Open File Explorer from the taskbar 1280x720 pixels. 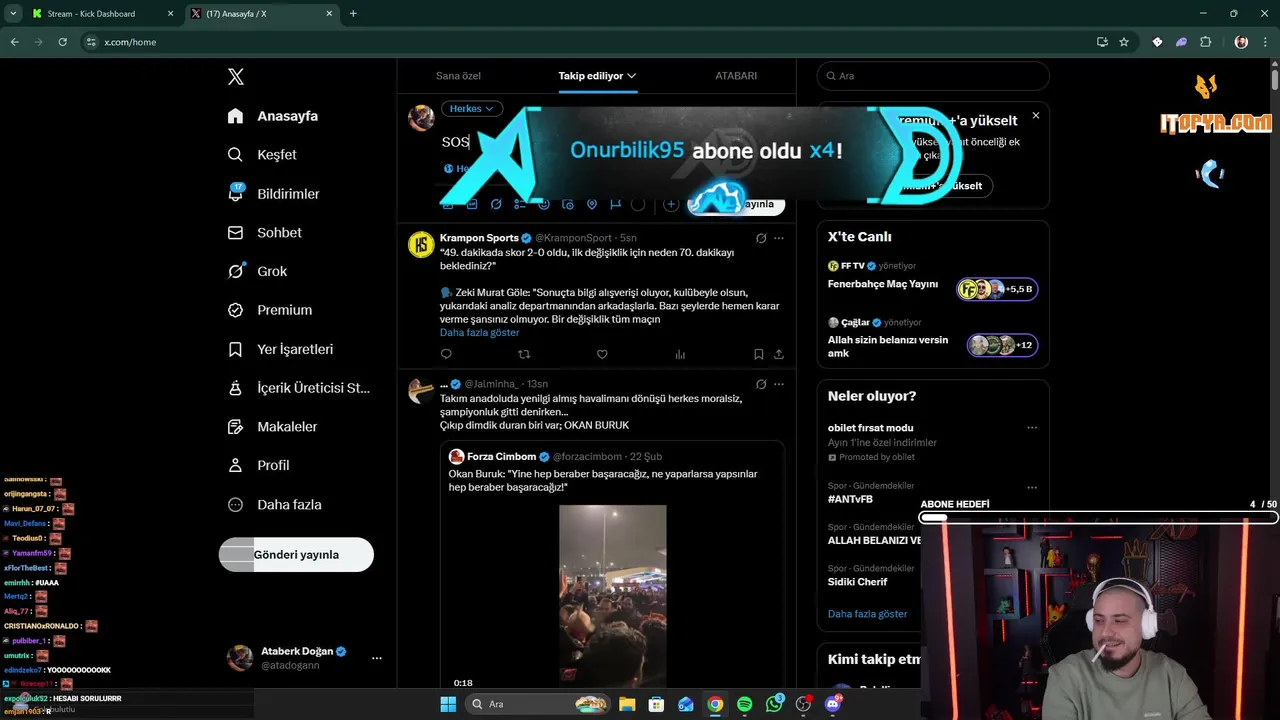click(x=626, y=704)
